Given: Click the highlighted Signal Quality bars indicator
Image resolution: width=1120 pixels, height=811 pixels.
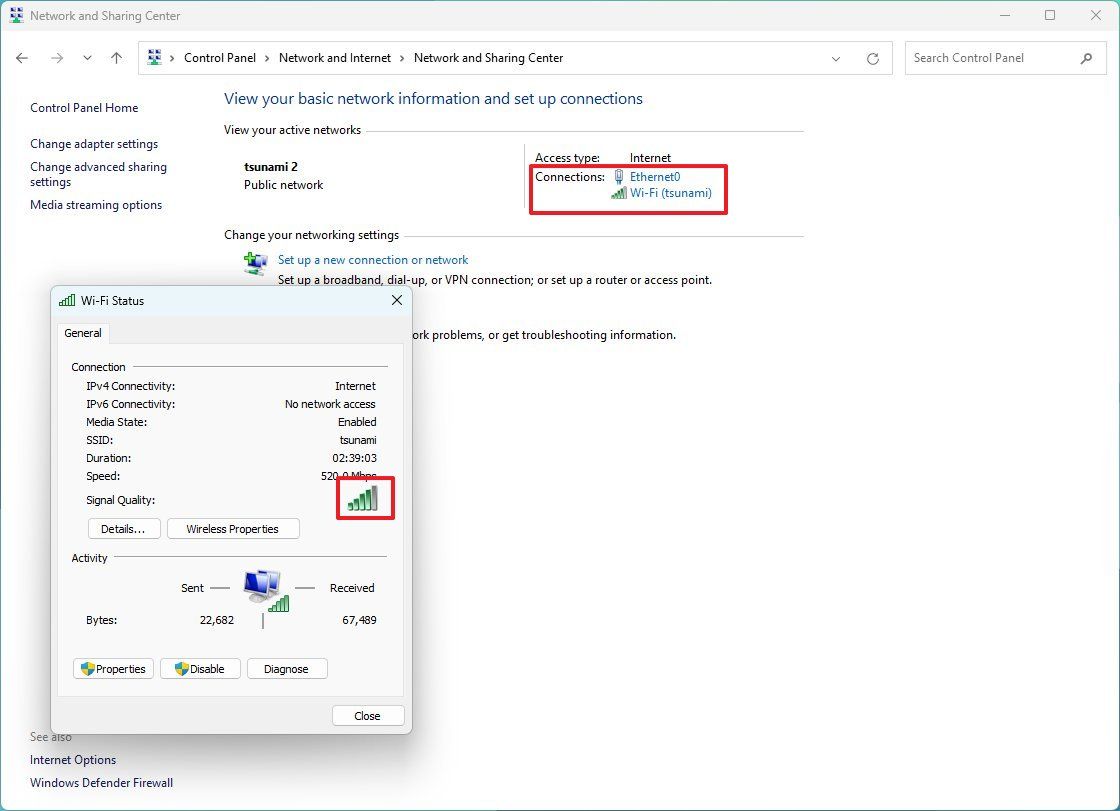Looking at the screenshot, I should (364, 497).
